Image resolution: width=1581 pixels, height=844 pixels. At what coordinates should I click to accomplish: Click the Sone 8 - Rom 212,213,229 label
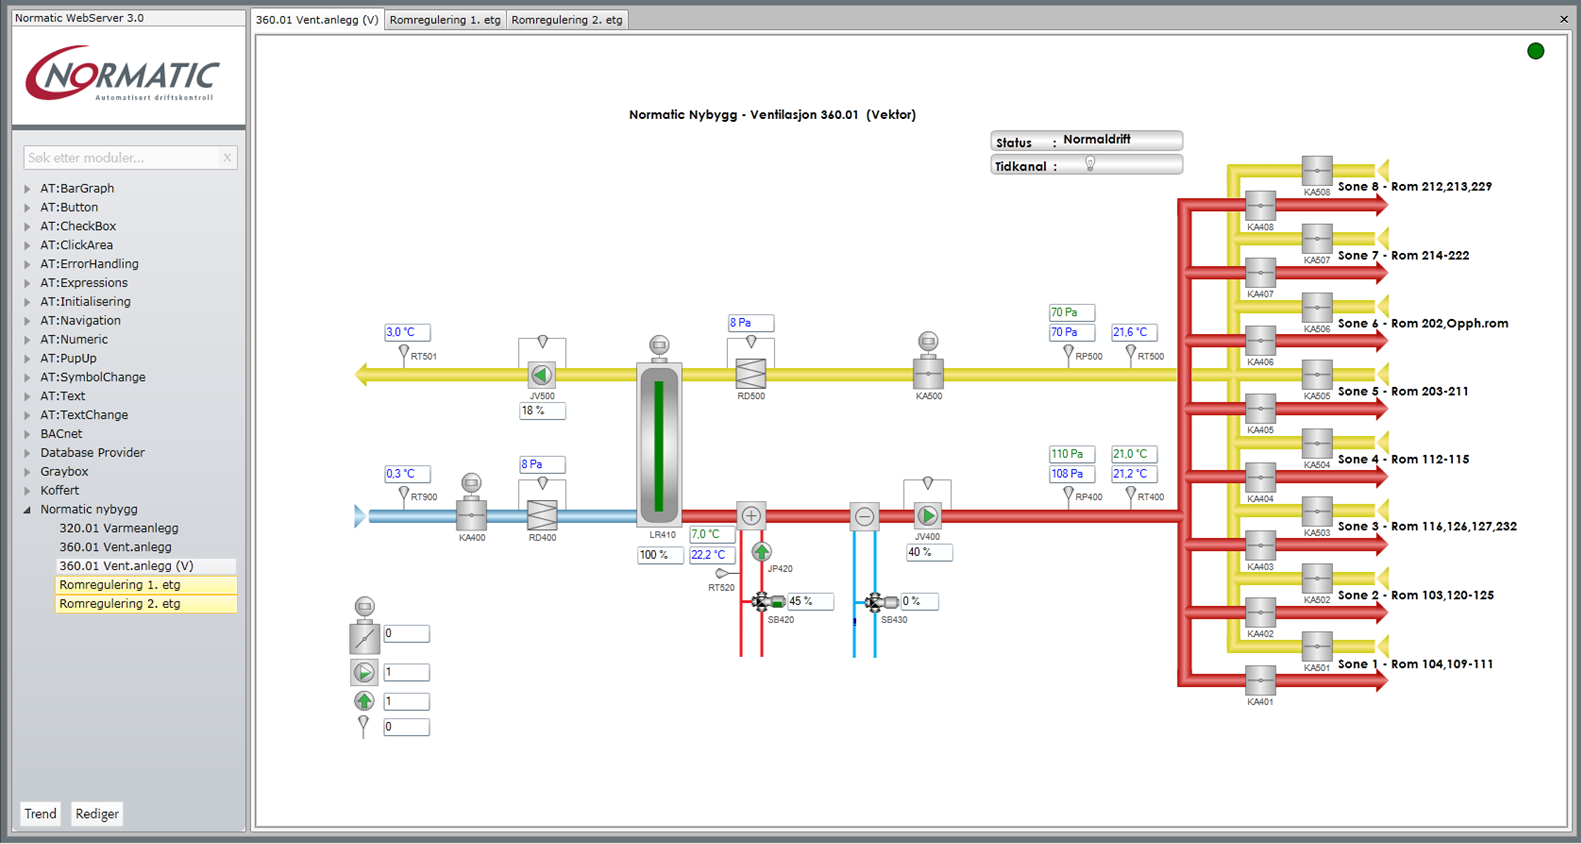1415,187
